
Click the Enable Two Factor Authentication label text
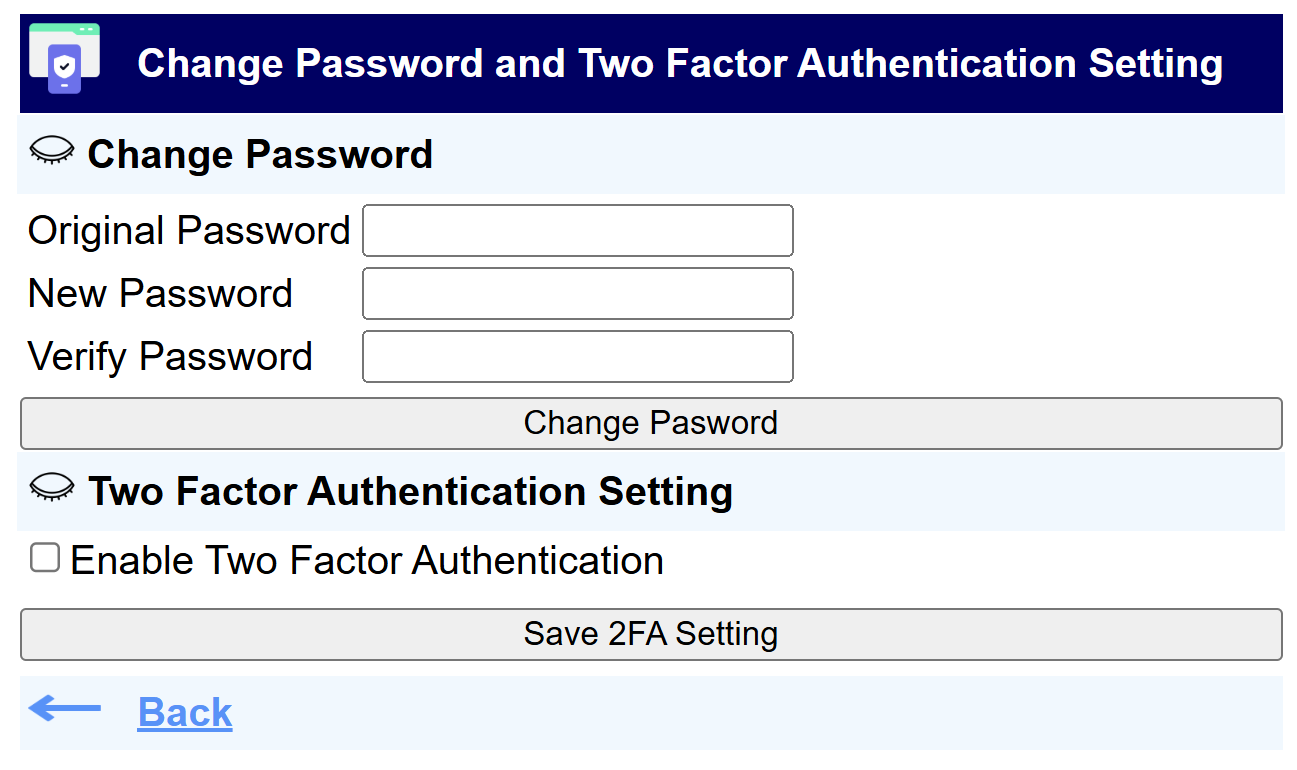(367, 560)
